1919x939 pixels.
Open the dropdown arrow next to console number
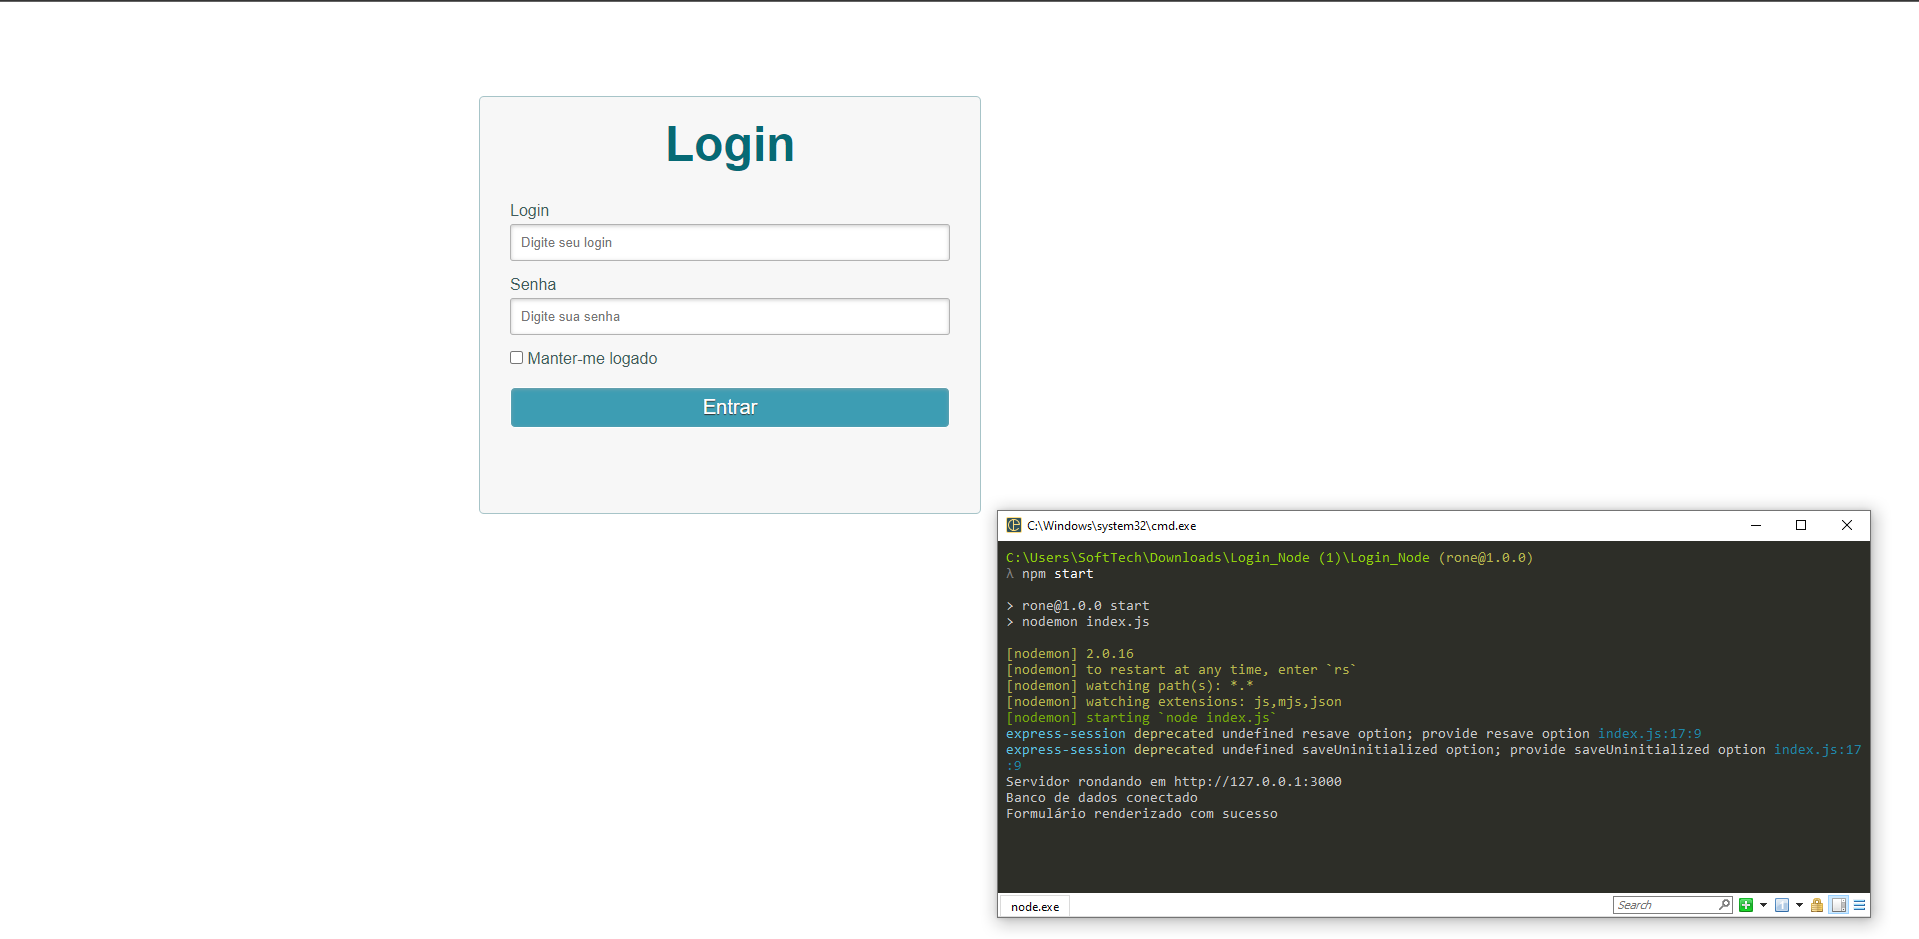[x=1799, y=905]
